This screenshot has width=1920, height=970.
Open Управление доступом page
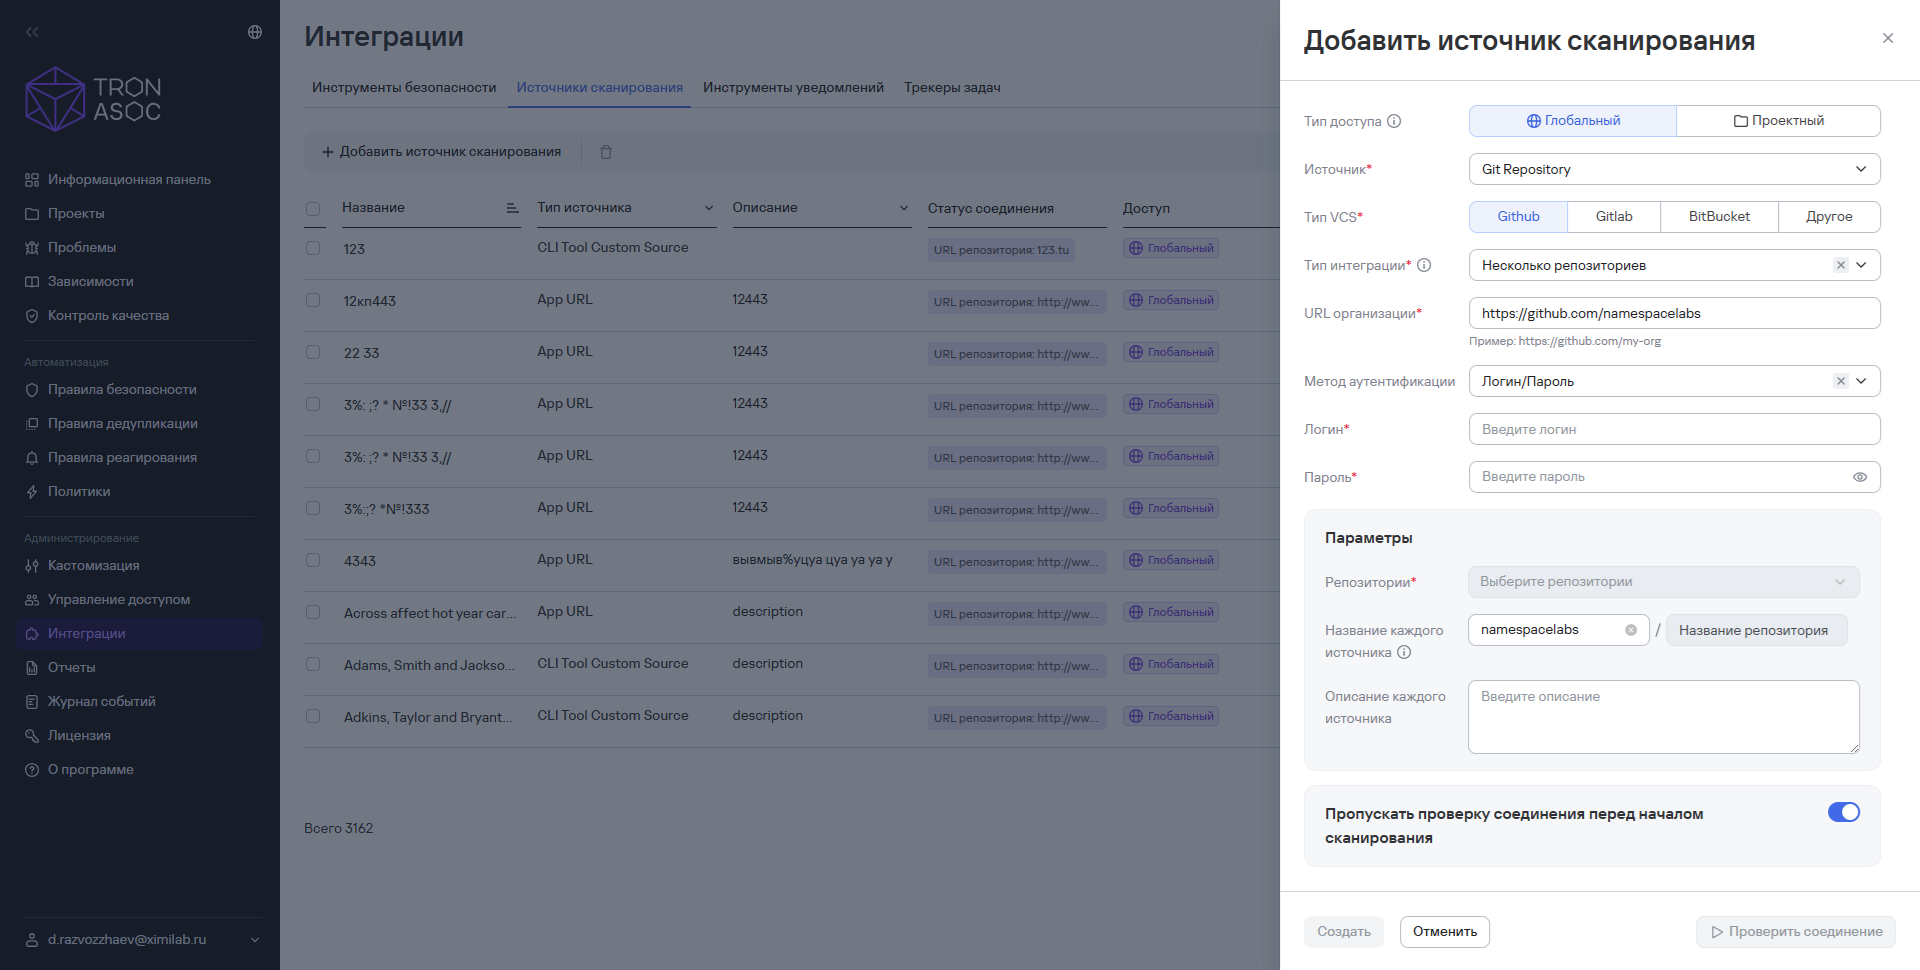tap(119, 600)
